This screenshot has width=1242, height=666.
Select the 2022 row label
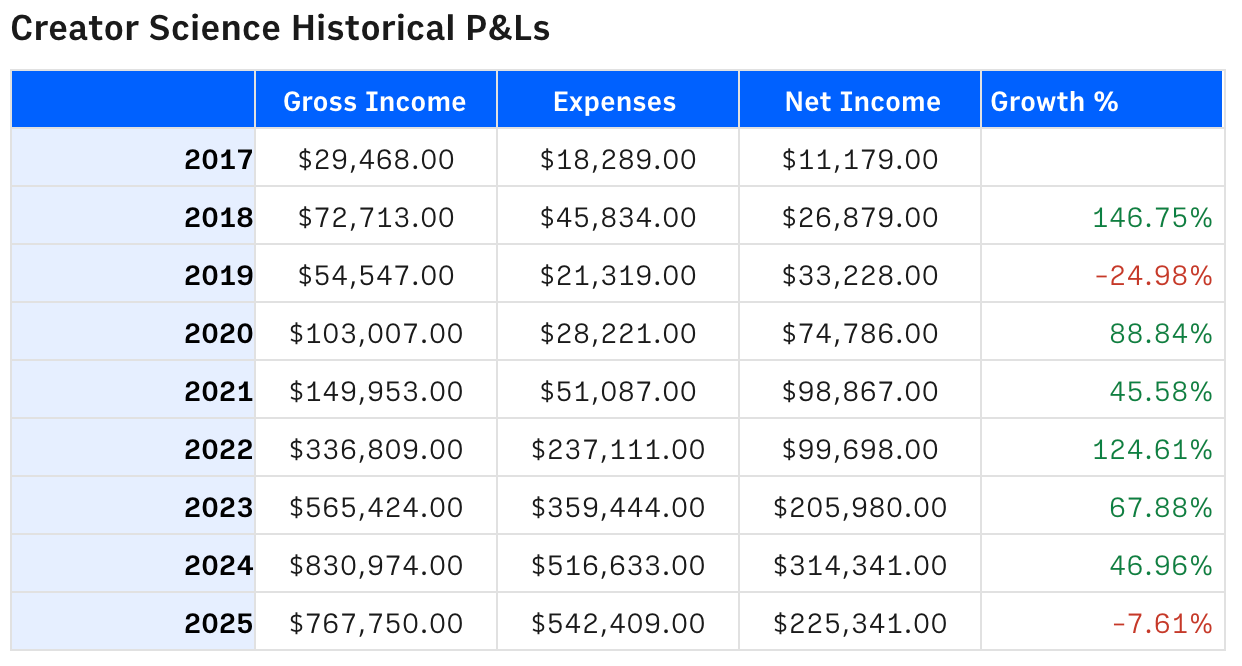(x=218, y=449)
